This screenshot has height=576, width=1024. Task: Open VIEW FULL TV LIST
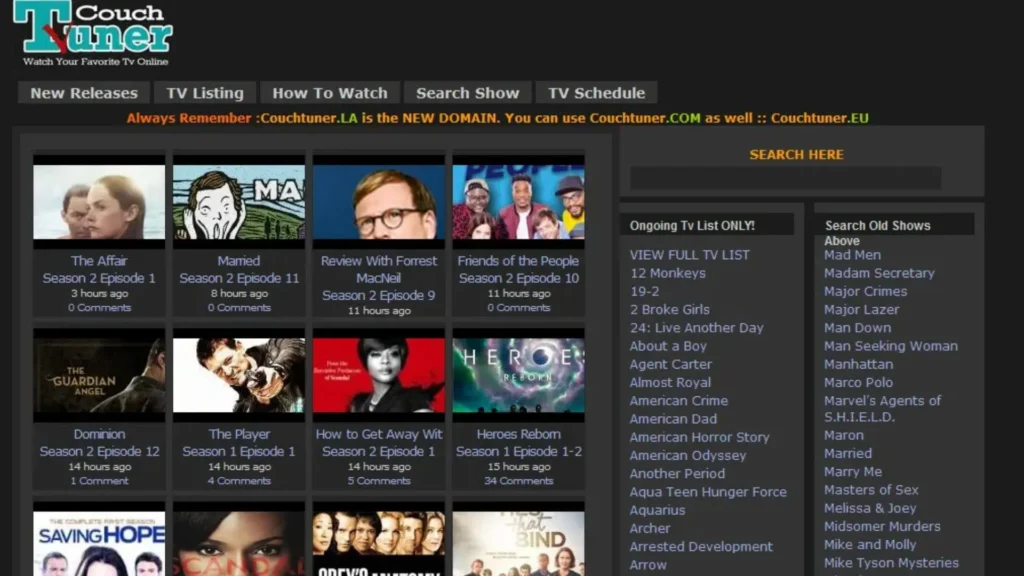(x=690, y=254)
